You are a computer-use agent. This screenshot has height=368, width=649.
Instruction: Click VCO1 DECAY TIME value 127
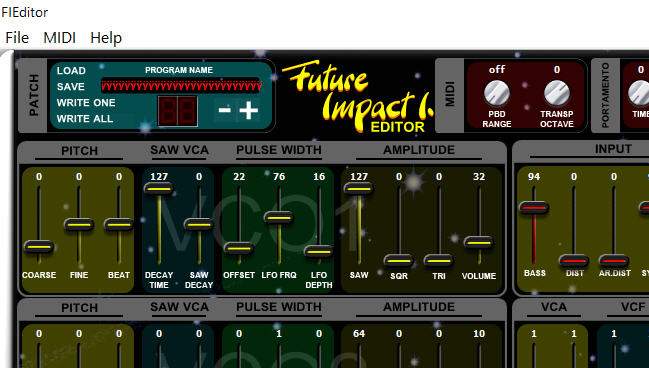point(159,177)
